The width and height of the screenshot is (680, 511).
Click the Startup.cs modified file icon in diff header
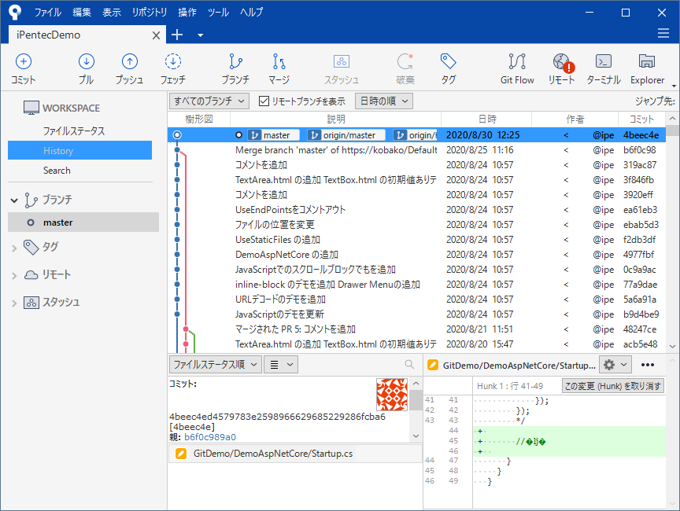click(x=432, y=365)
